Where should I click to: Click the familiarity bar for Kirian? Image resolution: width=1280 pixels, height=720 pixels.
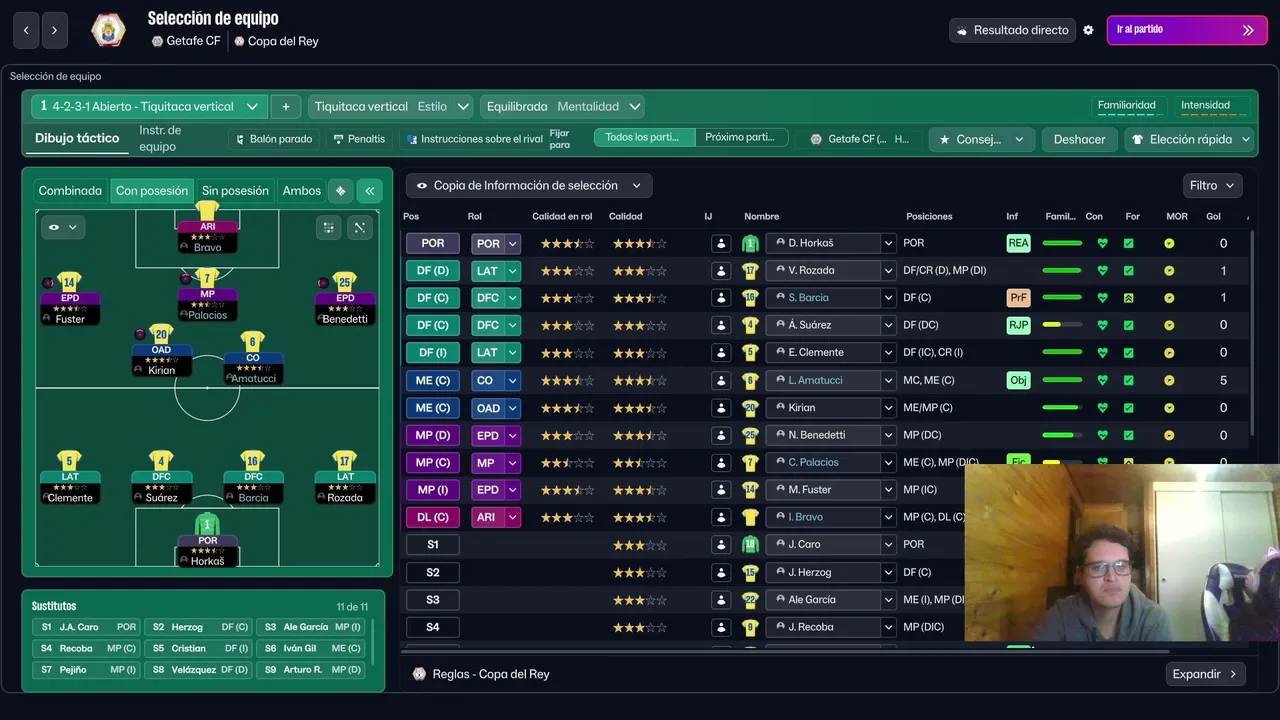click(x=1062, y=408)
